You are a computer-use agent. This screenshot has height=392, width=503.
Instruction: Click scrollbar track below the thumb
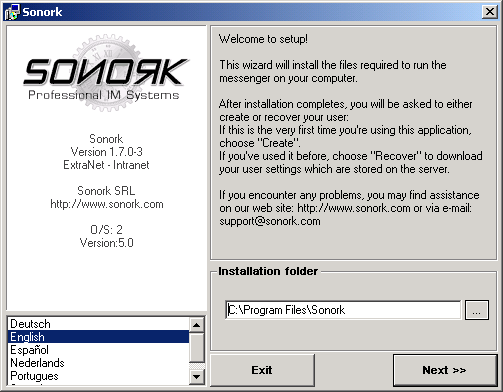[x=197, y=366]
